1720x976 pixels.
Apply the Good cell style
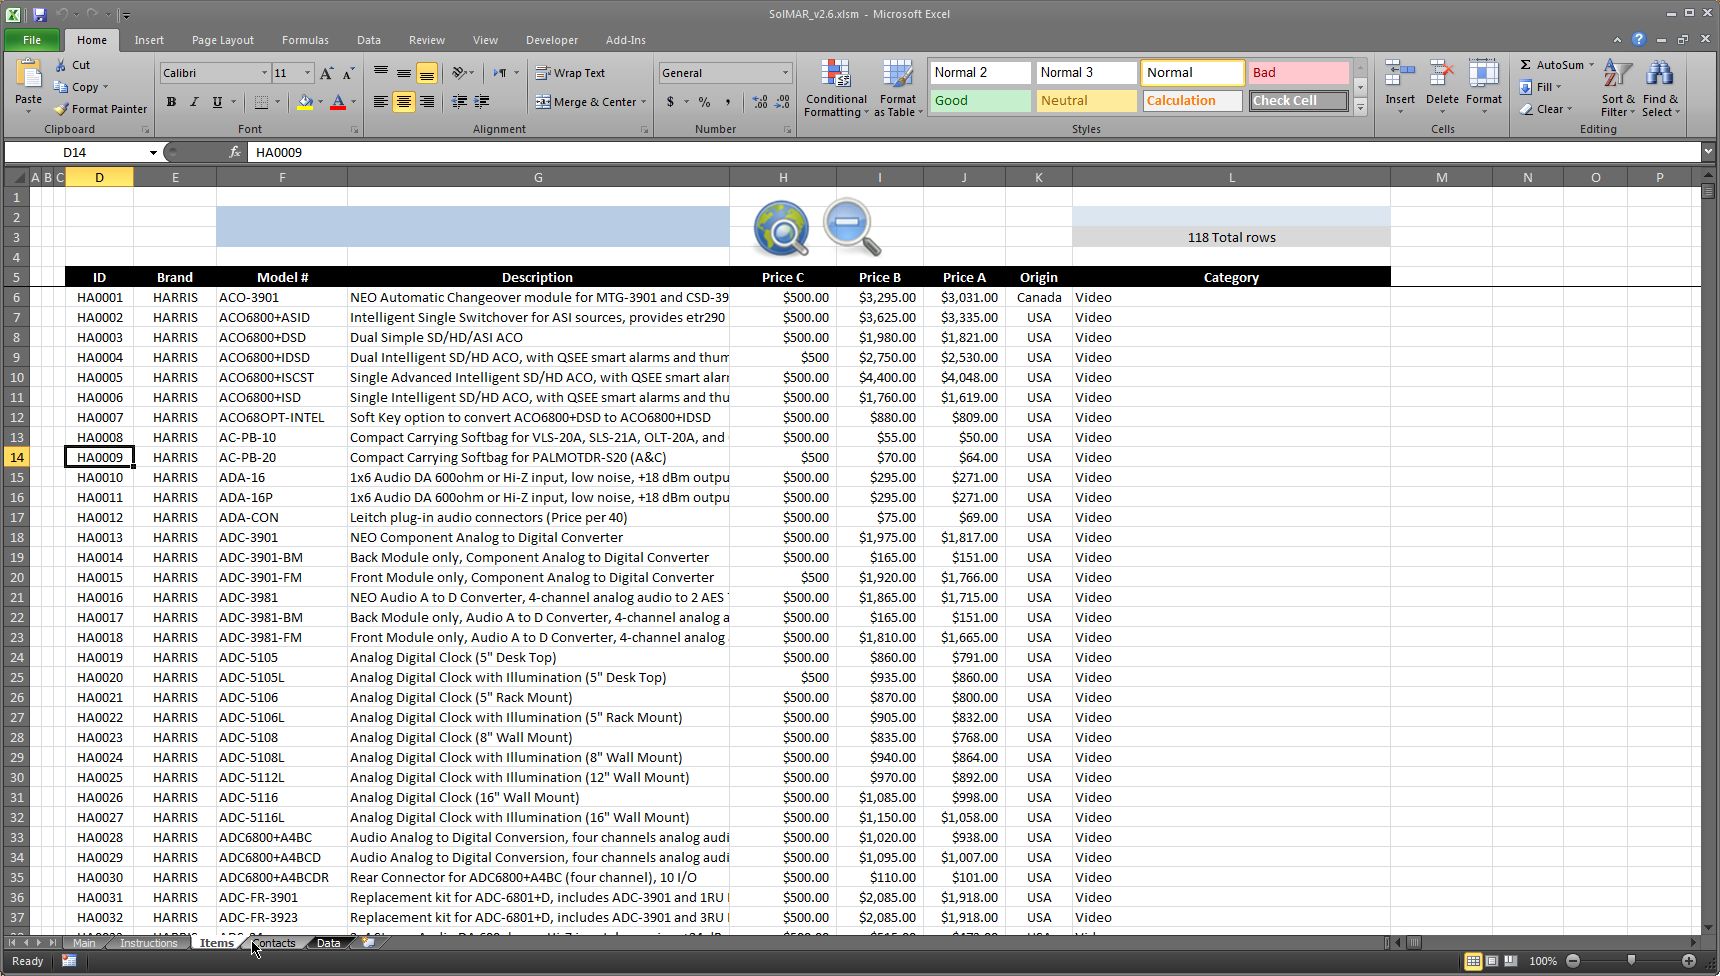tap(980, 101)
